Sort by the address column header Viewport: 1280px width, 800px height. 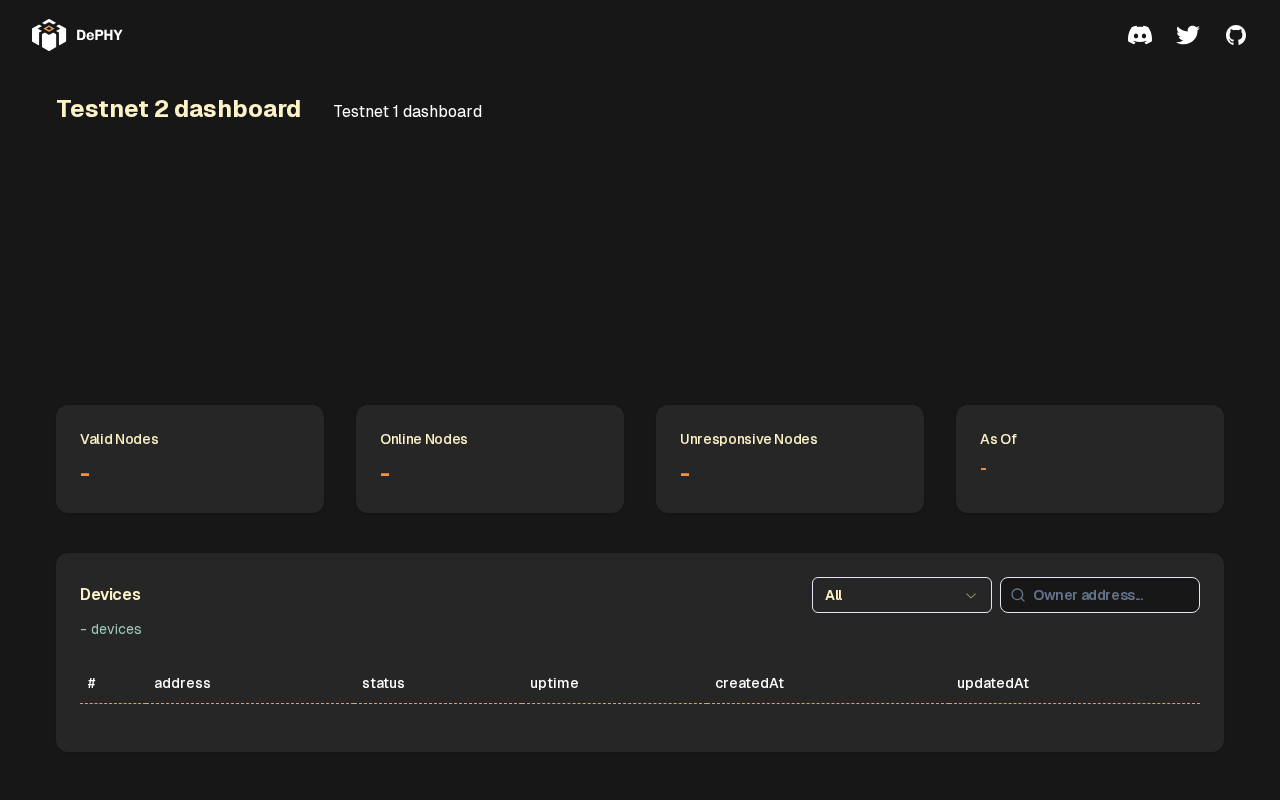pyautogui.click(x=182, y=683)
